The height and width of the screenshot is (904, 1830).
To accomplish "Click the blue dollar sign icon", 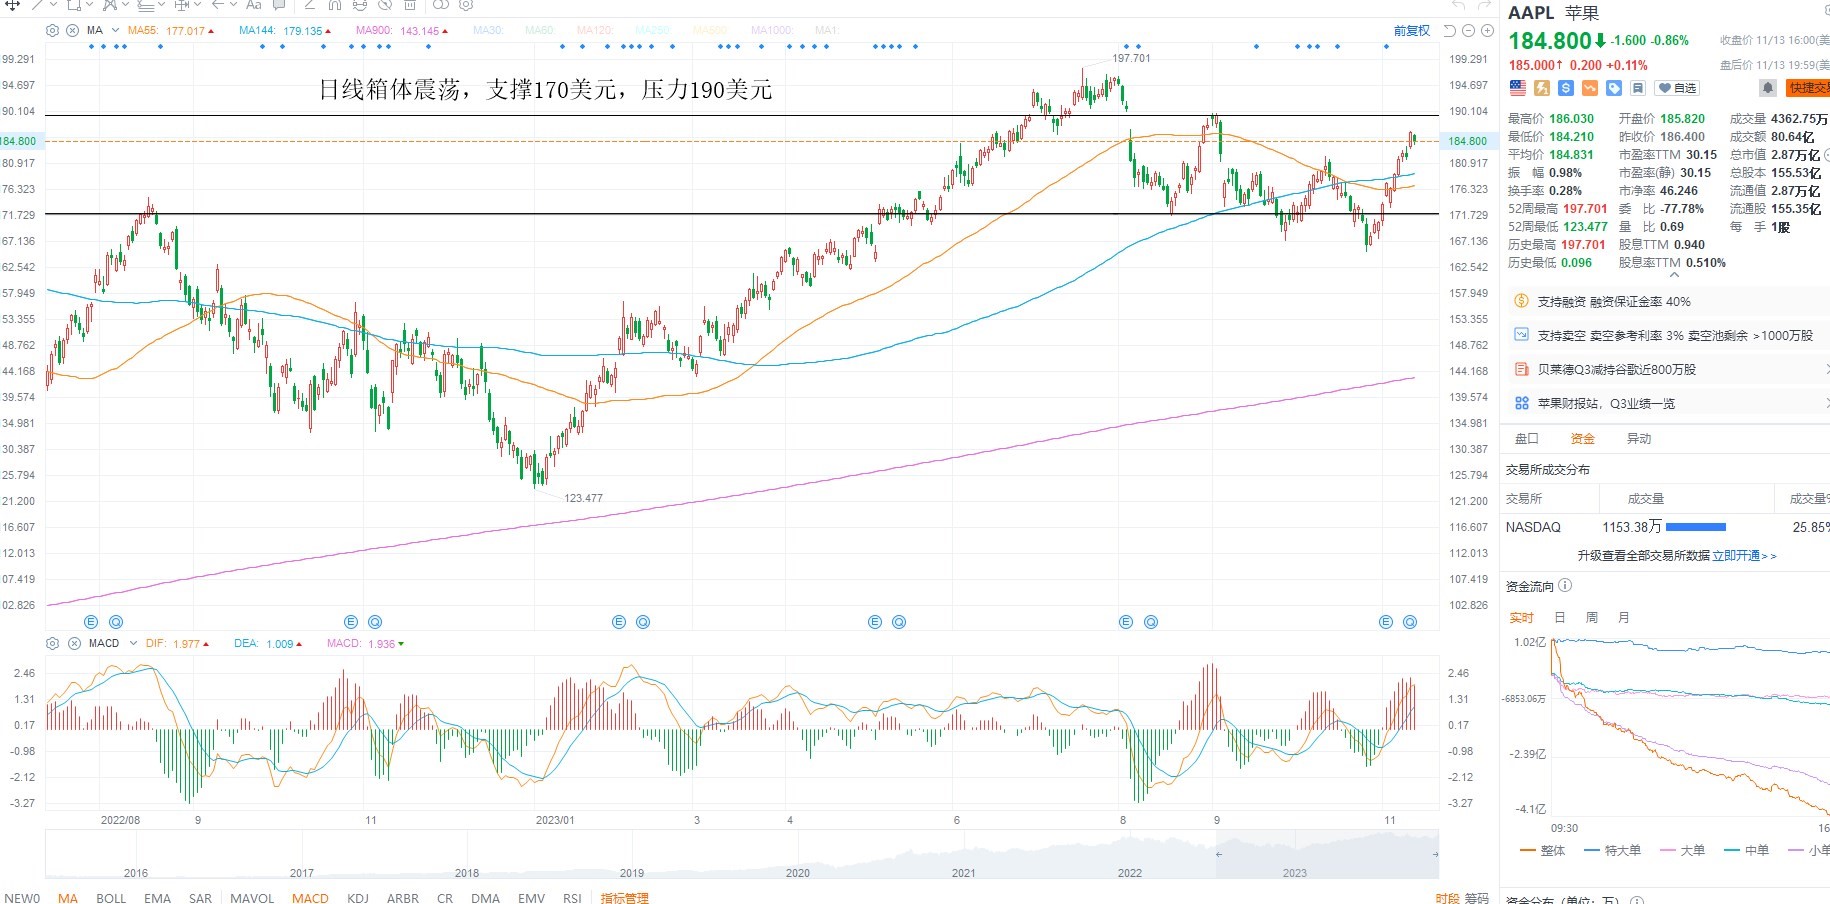I will pos(1566,88).
